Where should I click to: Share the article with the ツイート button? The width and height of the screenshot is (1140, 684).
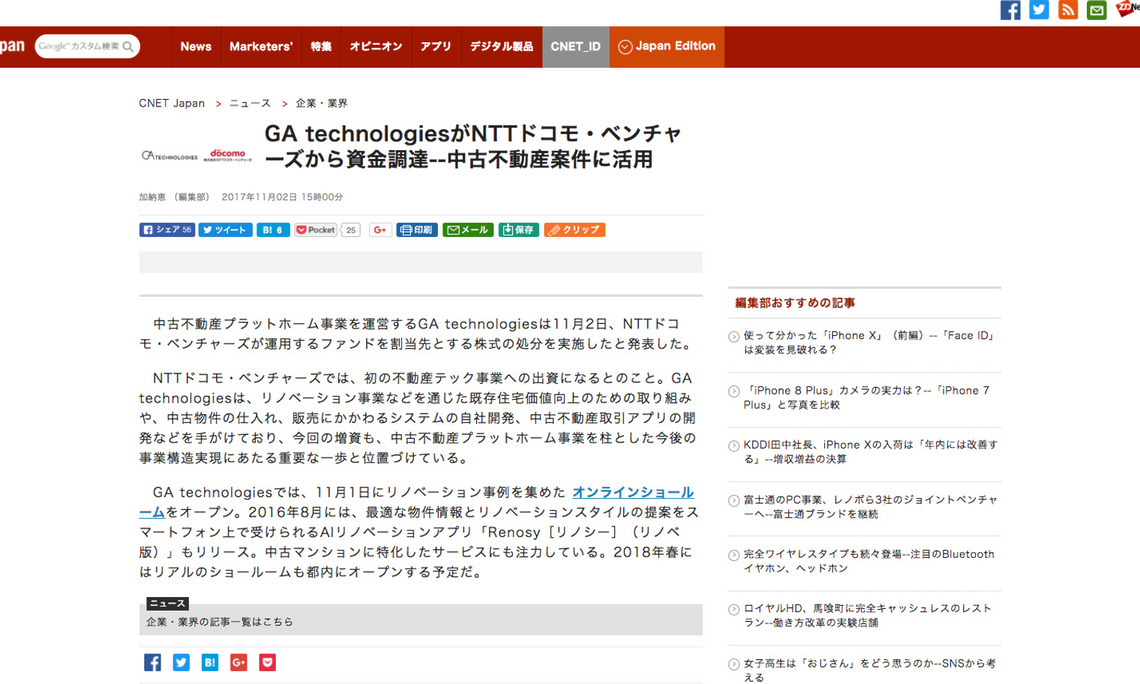tap(225, 229)
